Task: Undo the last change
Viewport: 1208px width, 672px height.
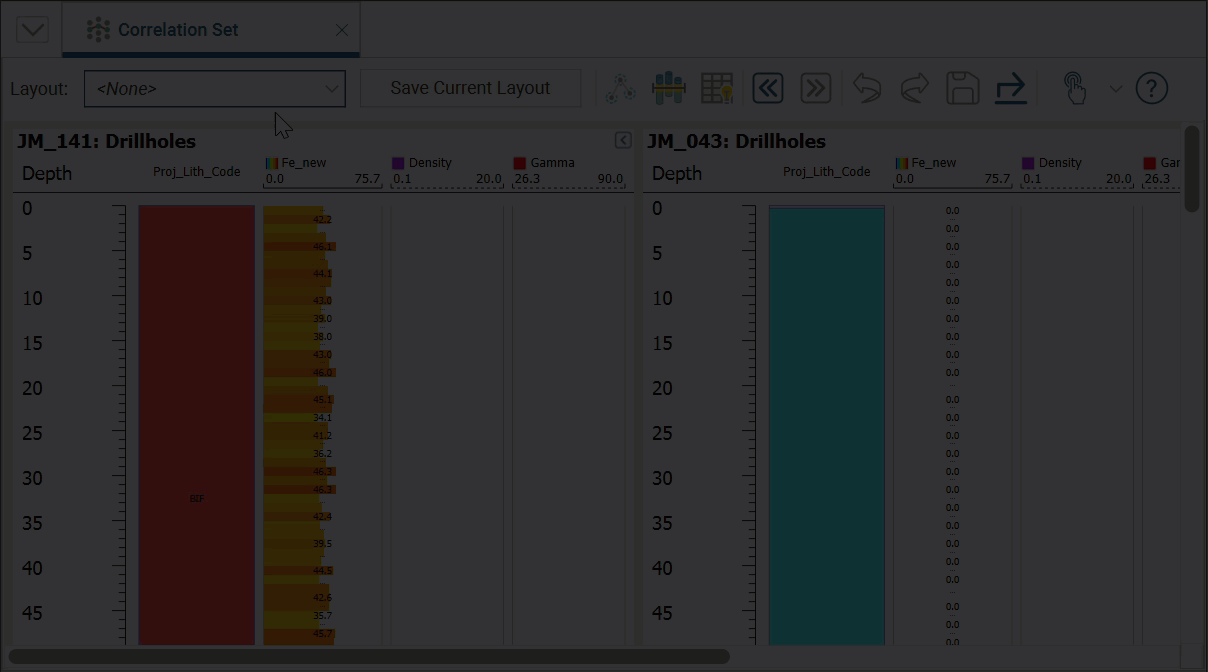Action: (865, 88)
